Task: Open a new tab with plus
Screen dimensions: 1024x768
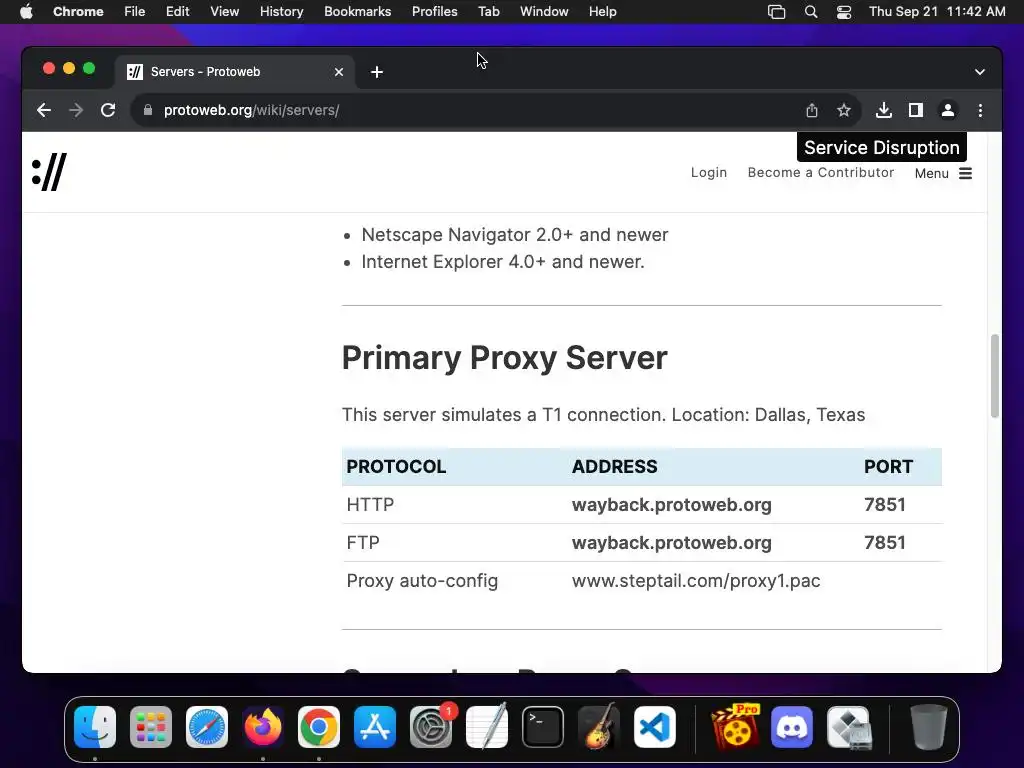Action: coord(377,72)
